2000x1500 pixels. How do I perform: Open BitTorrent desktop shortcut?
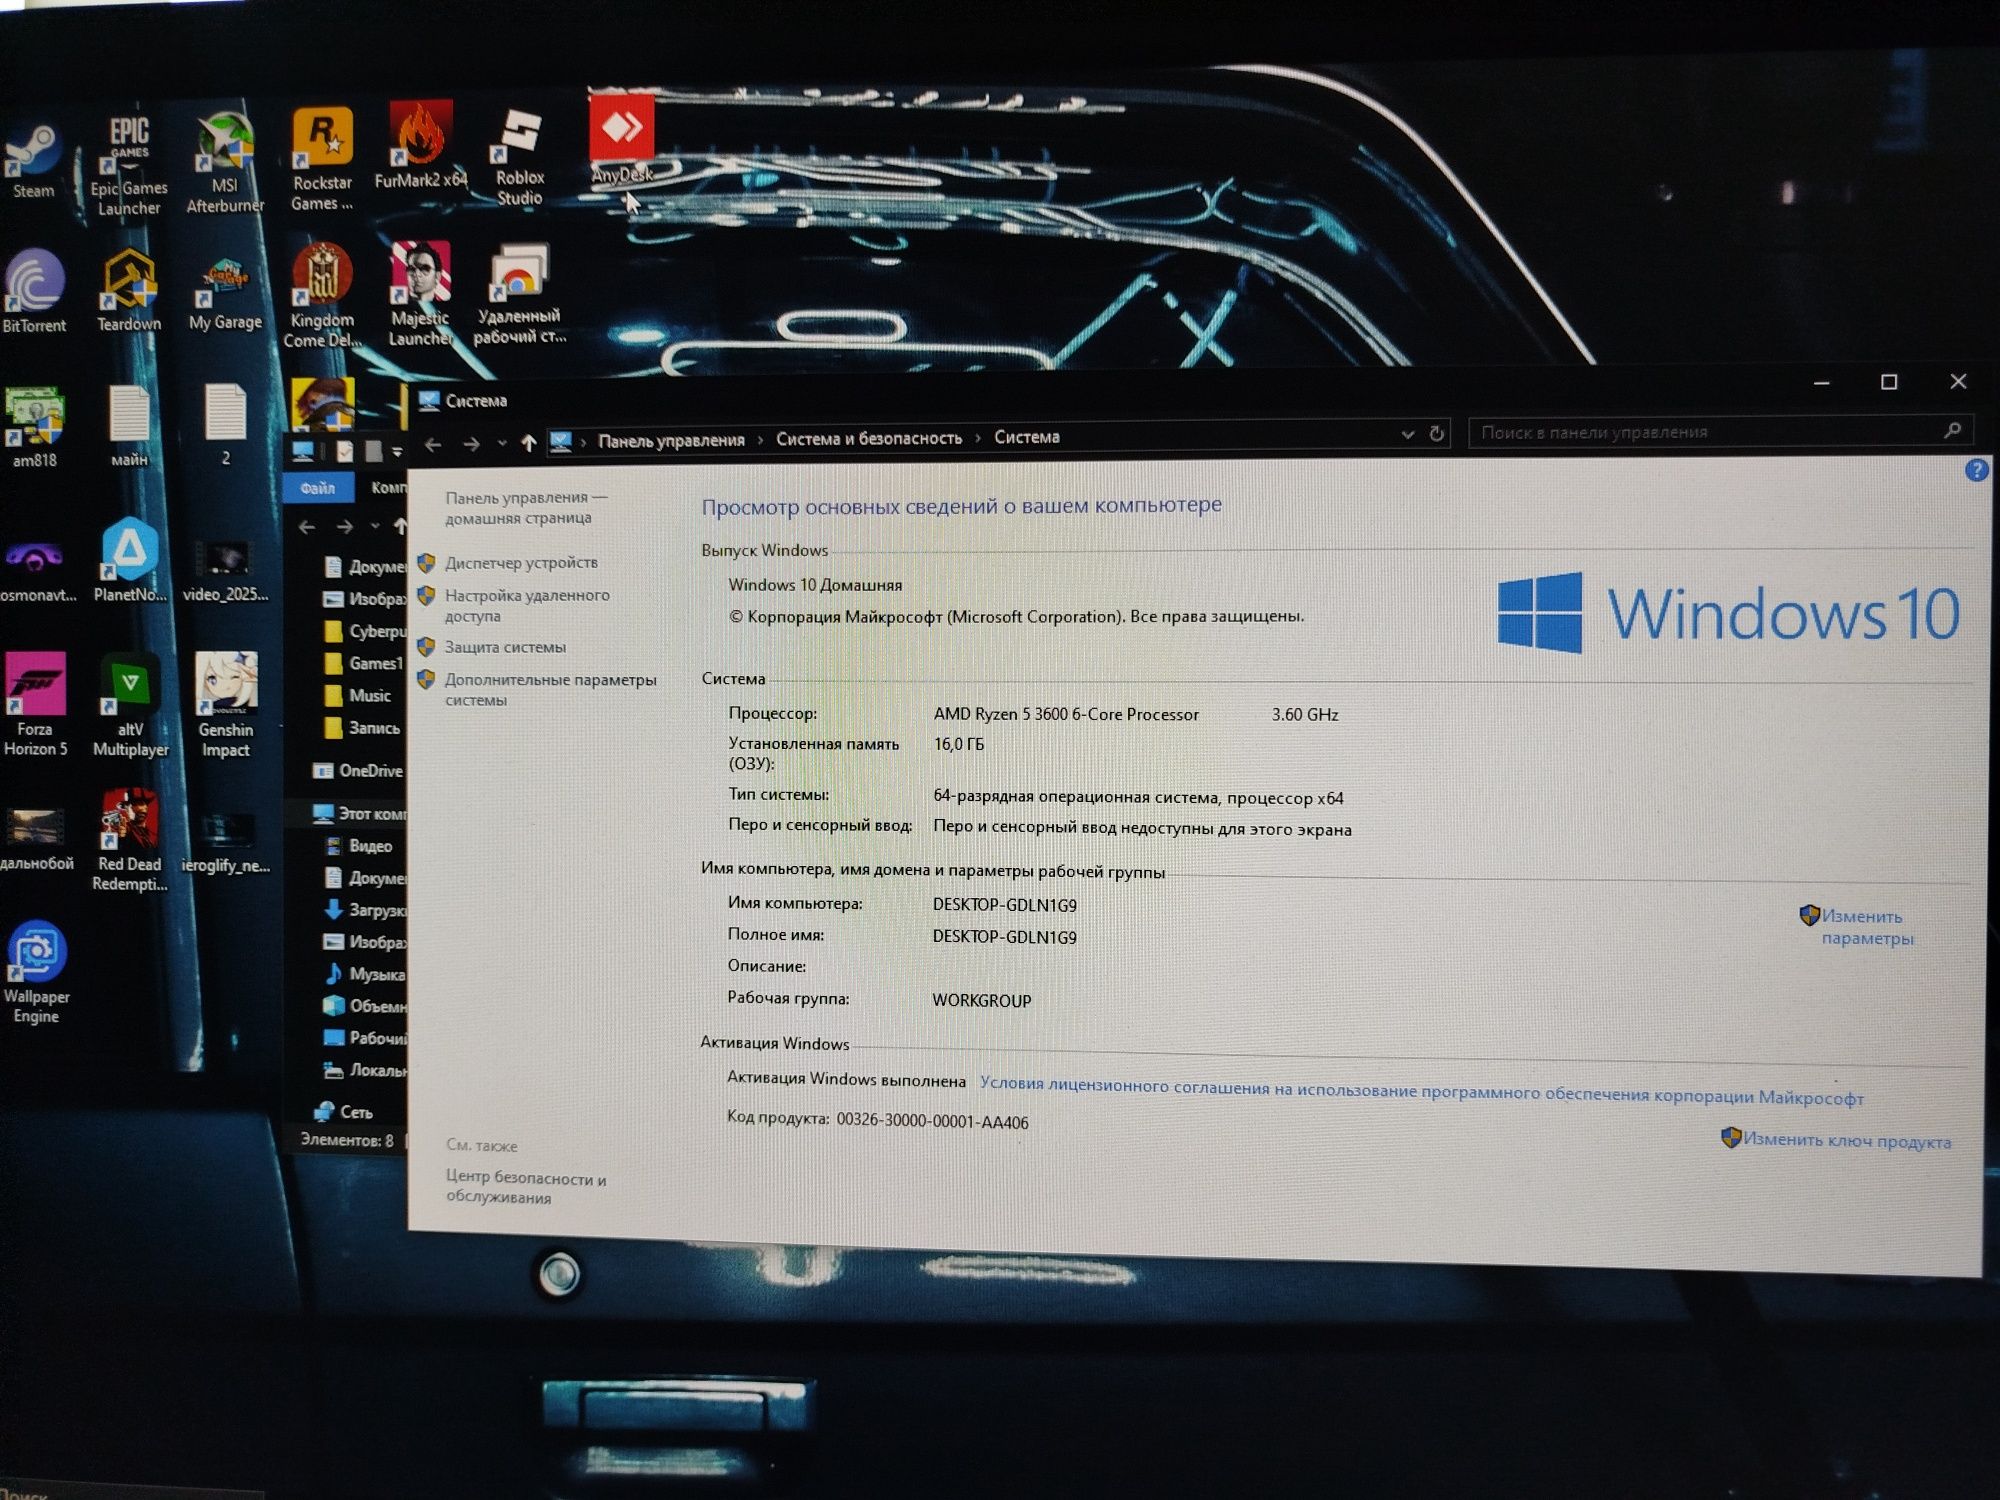point(33,292)
